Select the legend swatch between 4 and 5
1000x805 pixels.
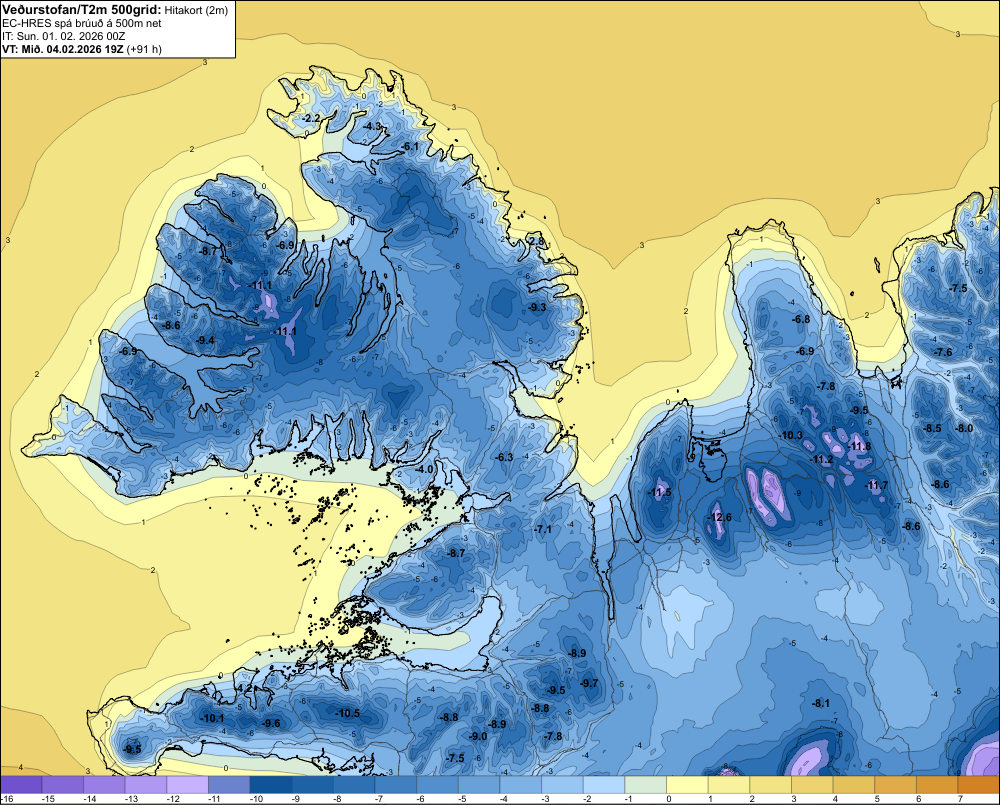click(x=854, y=785)
